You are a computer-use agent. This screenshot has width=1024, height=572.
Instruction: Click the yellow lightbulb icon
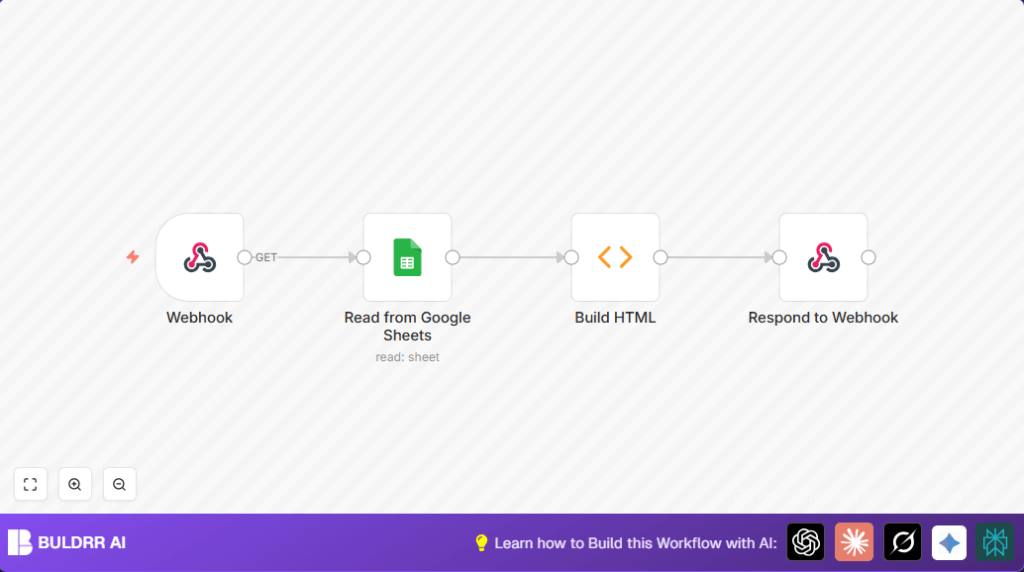(481, 543)
